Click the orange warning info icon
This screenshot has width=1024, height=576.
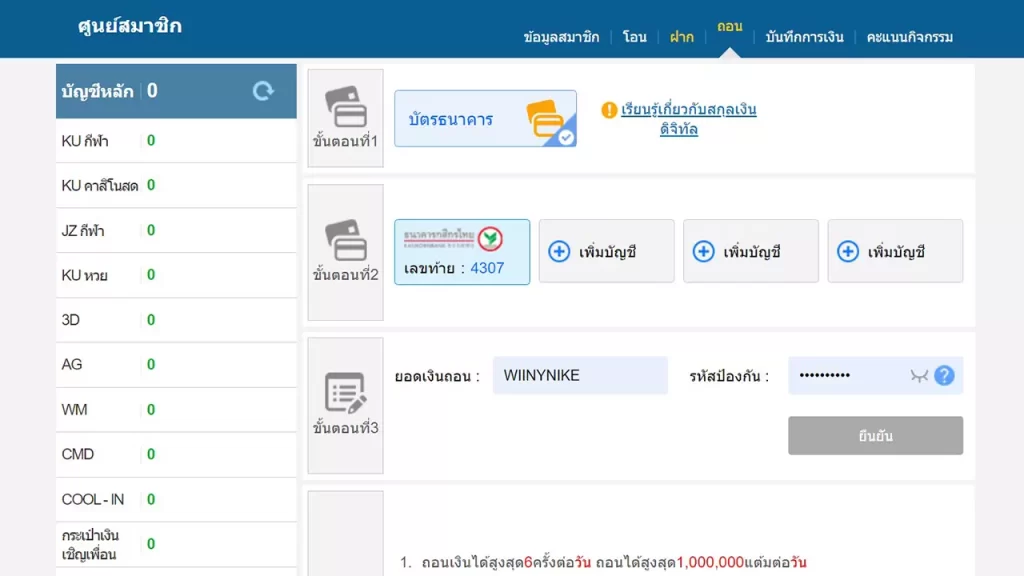pos(609,110)
